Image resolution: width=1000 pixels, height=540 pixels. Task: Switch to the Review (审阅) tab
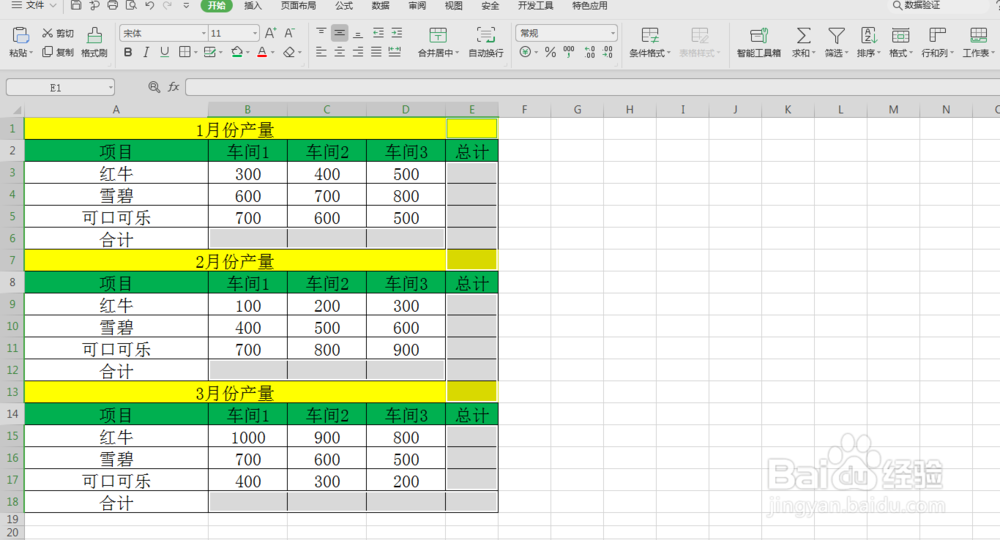pos(417,6)
